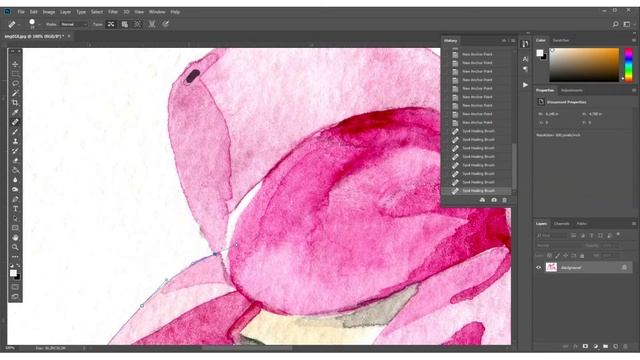Select the History Brush tool
The height and width of the screenshot is (360, 640).
coord(15,151)
